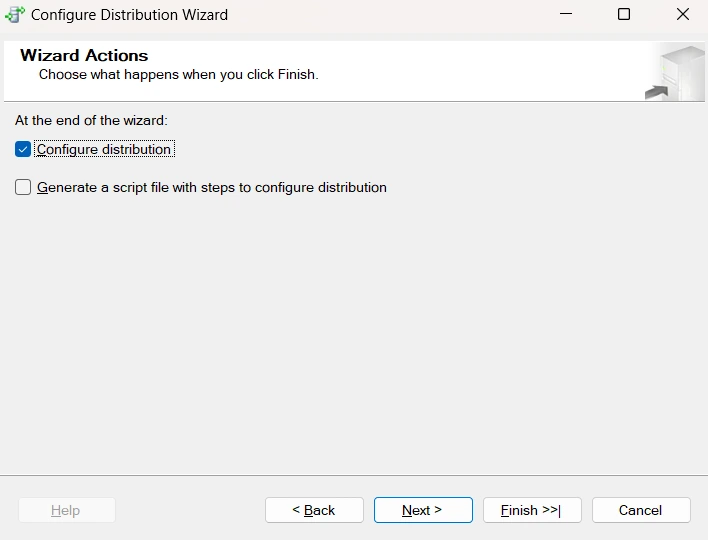Go to the Next wizard page

pyautogui.click(x=423, y=510)
